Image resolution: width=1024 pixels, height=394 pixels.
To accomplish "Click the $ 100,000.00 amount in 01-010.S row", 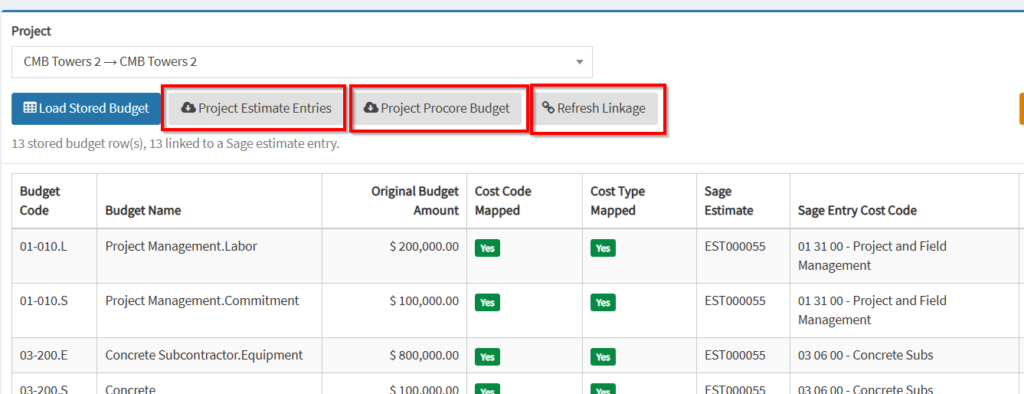I will click(x=424, y=301).
